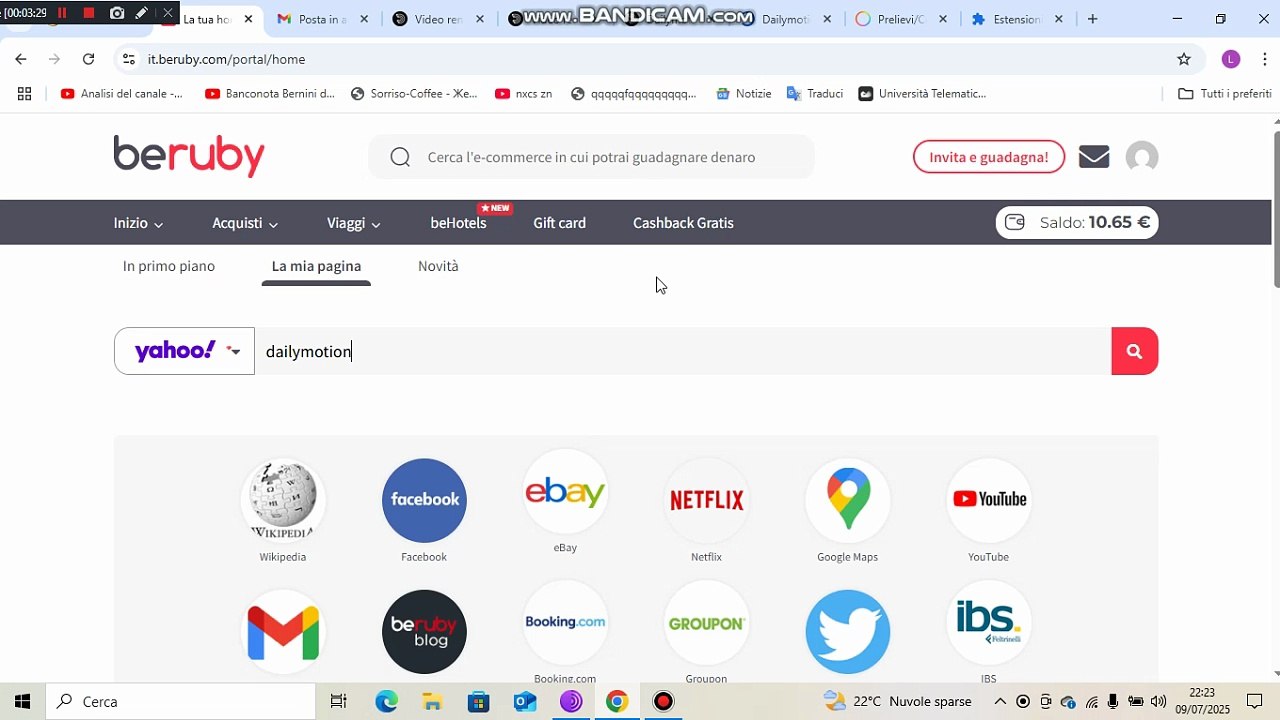The height and width of the screenshot is (720, 1280).
Task: Open the Netflix shortcut icon
Action: point(706,500)
